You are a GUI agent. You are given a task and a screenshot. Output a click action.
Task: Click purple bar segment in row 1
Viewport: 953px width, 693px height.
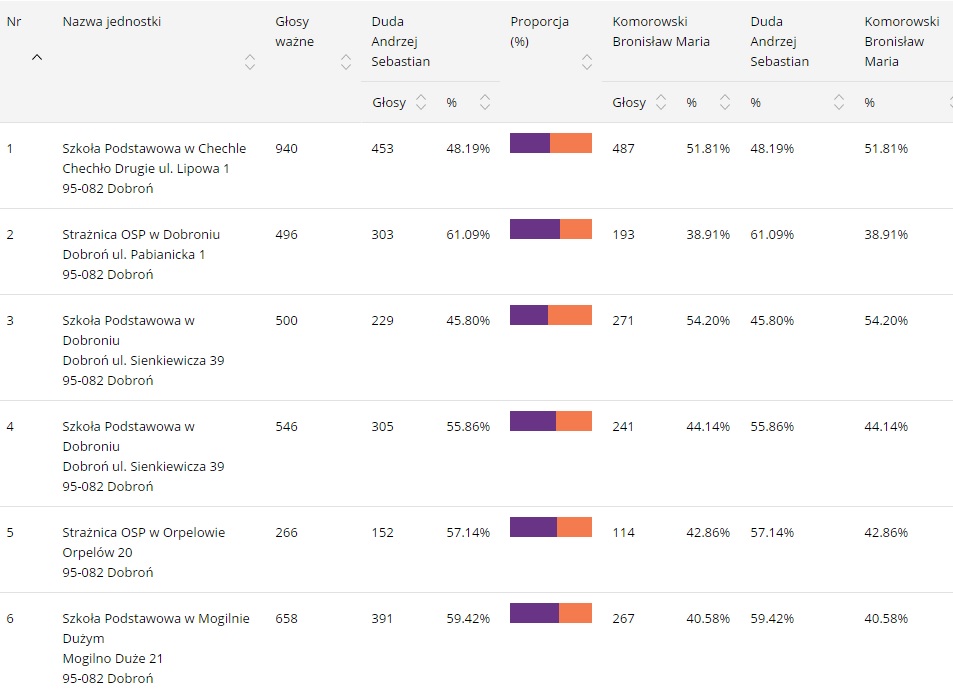pyautogui.click(x=529, y=143)
